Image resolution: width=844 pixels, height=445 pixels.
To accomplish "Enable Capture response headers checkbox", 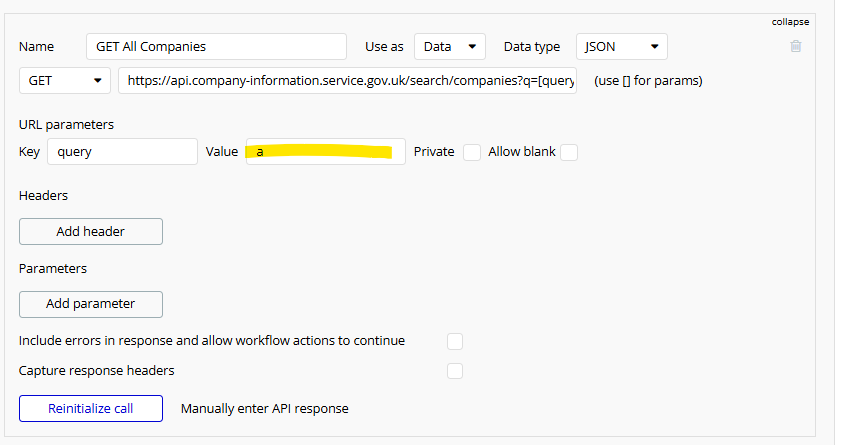I will pos(455,371).
